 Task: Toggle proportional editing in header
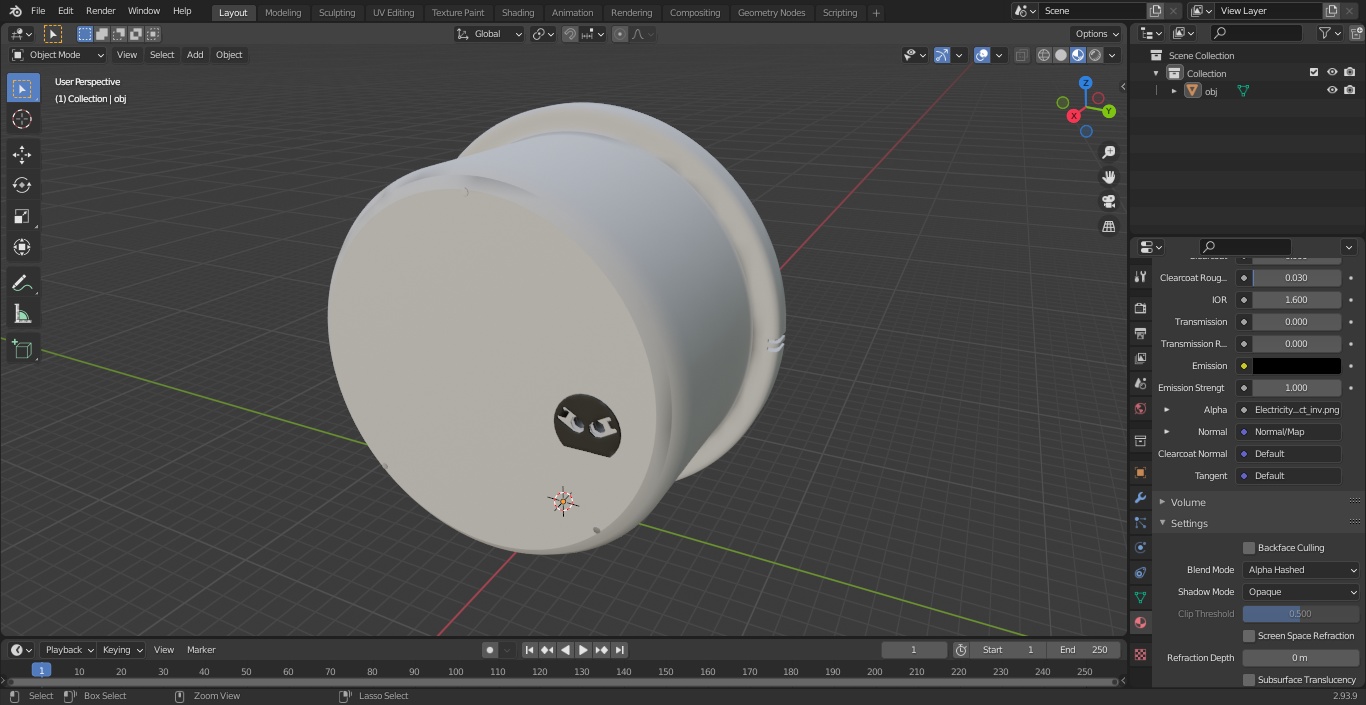click(620, 34)
